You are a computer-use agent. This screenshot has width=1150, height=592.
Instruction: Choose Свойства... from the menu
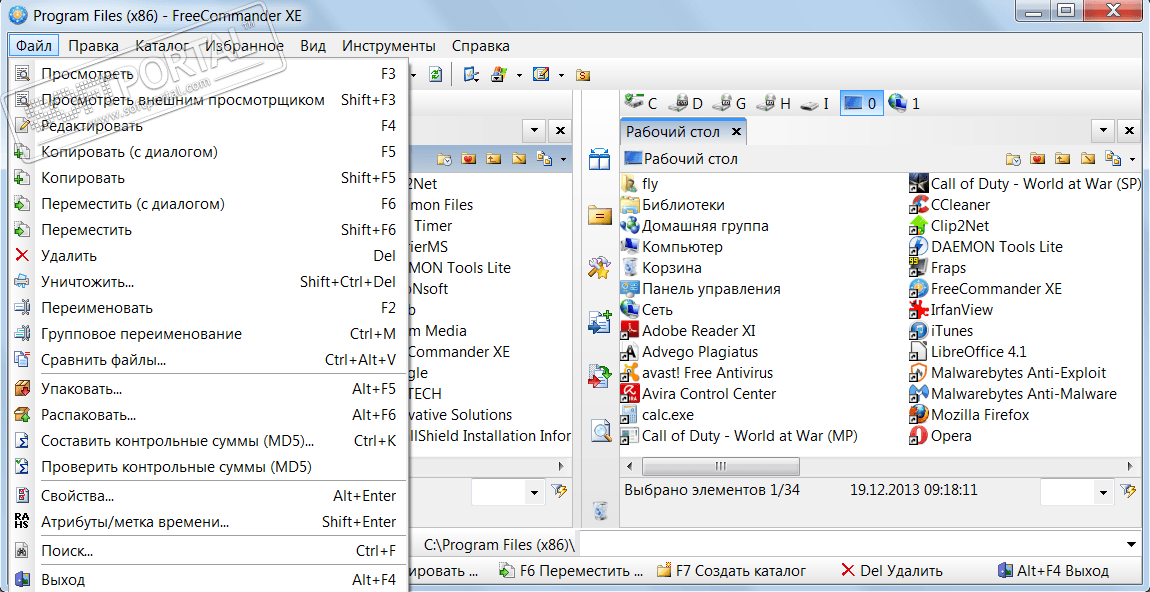(206, 496)
